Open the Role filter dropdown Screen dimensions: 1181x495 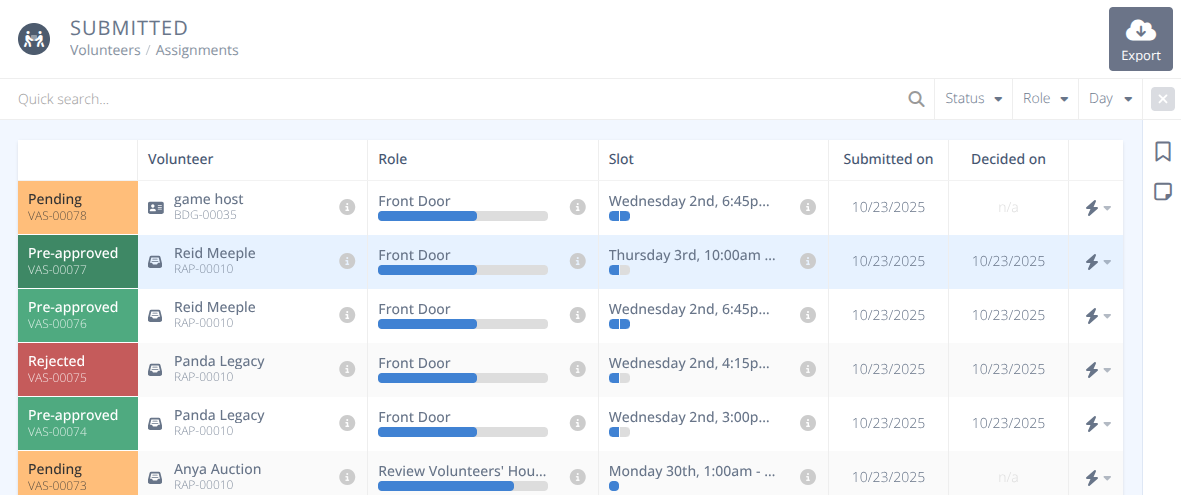[1046, 99]
